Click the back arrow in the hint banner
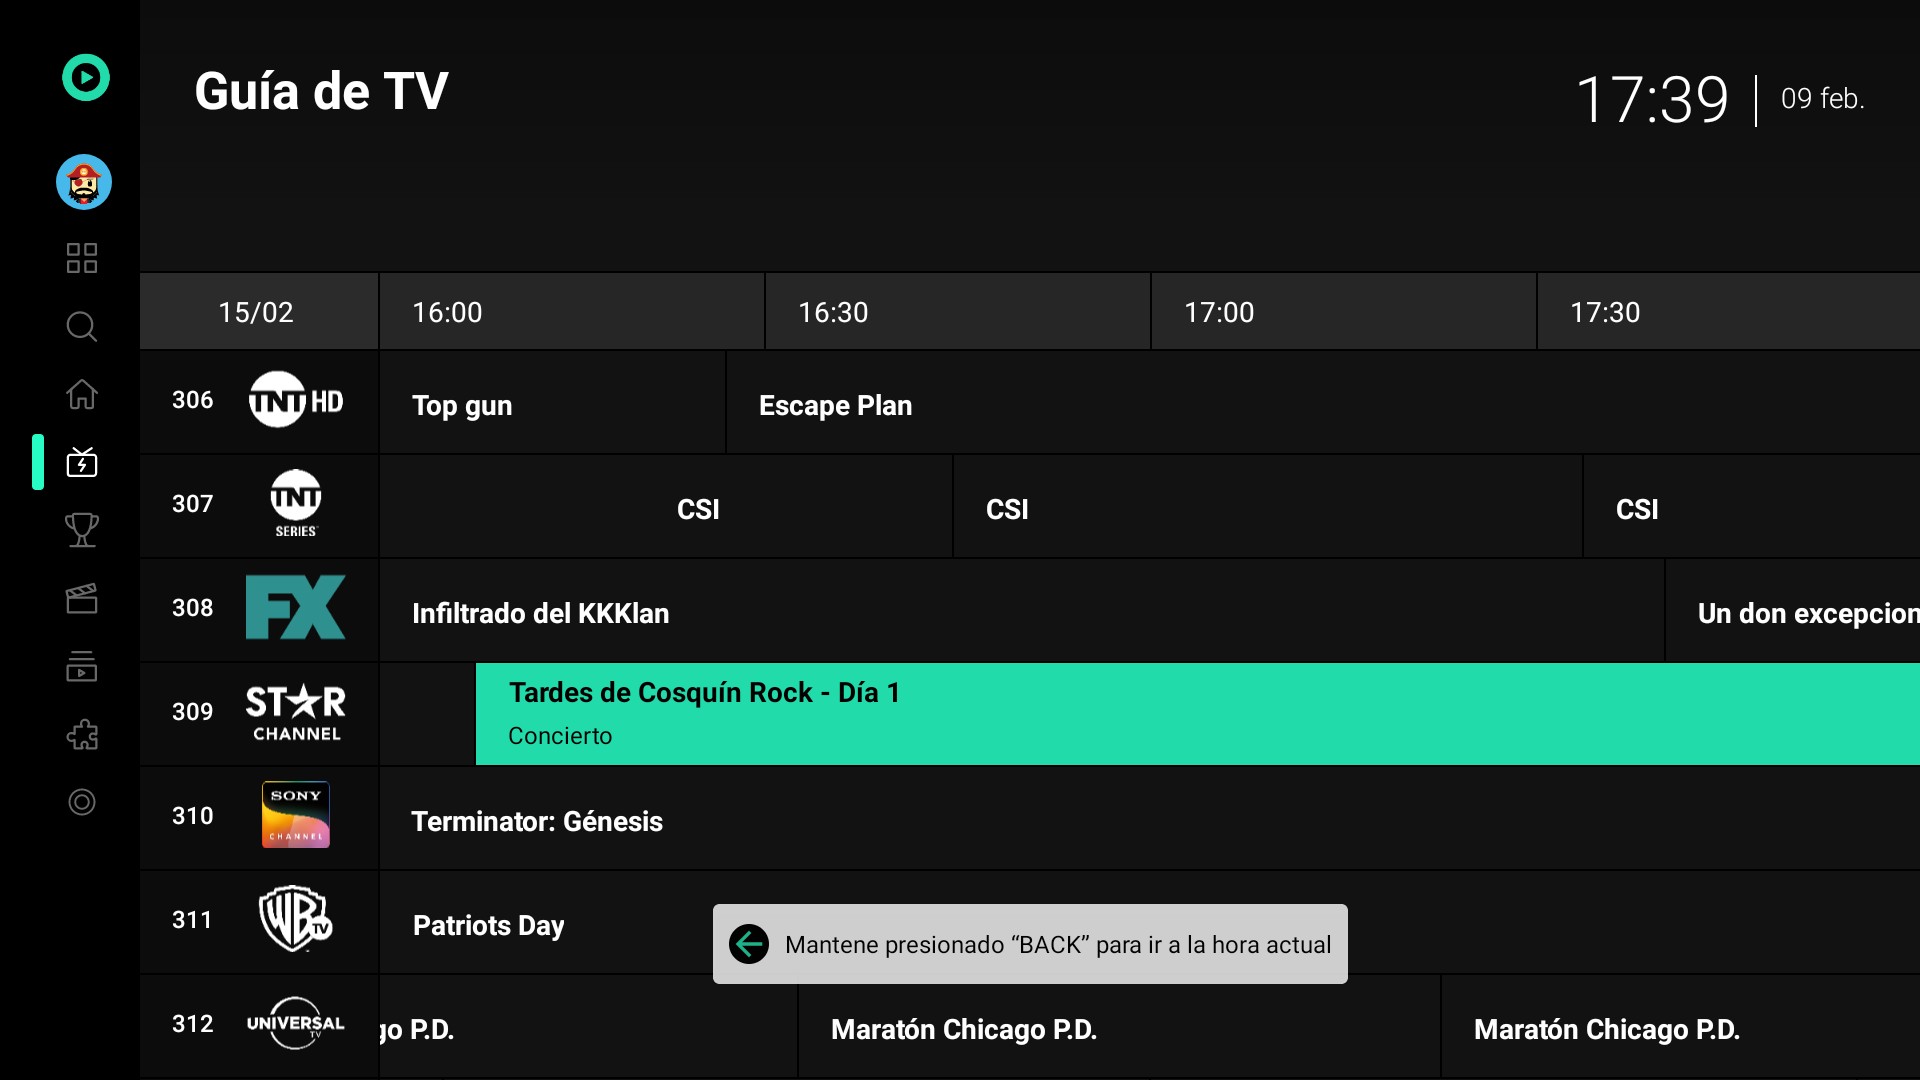 coord(749,944)
